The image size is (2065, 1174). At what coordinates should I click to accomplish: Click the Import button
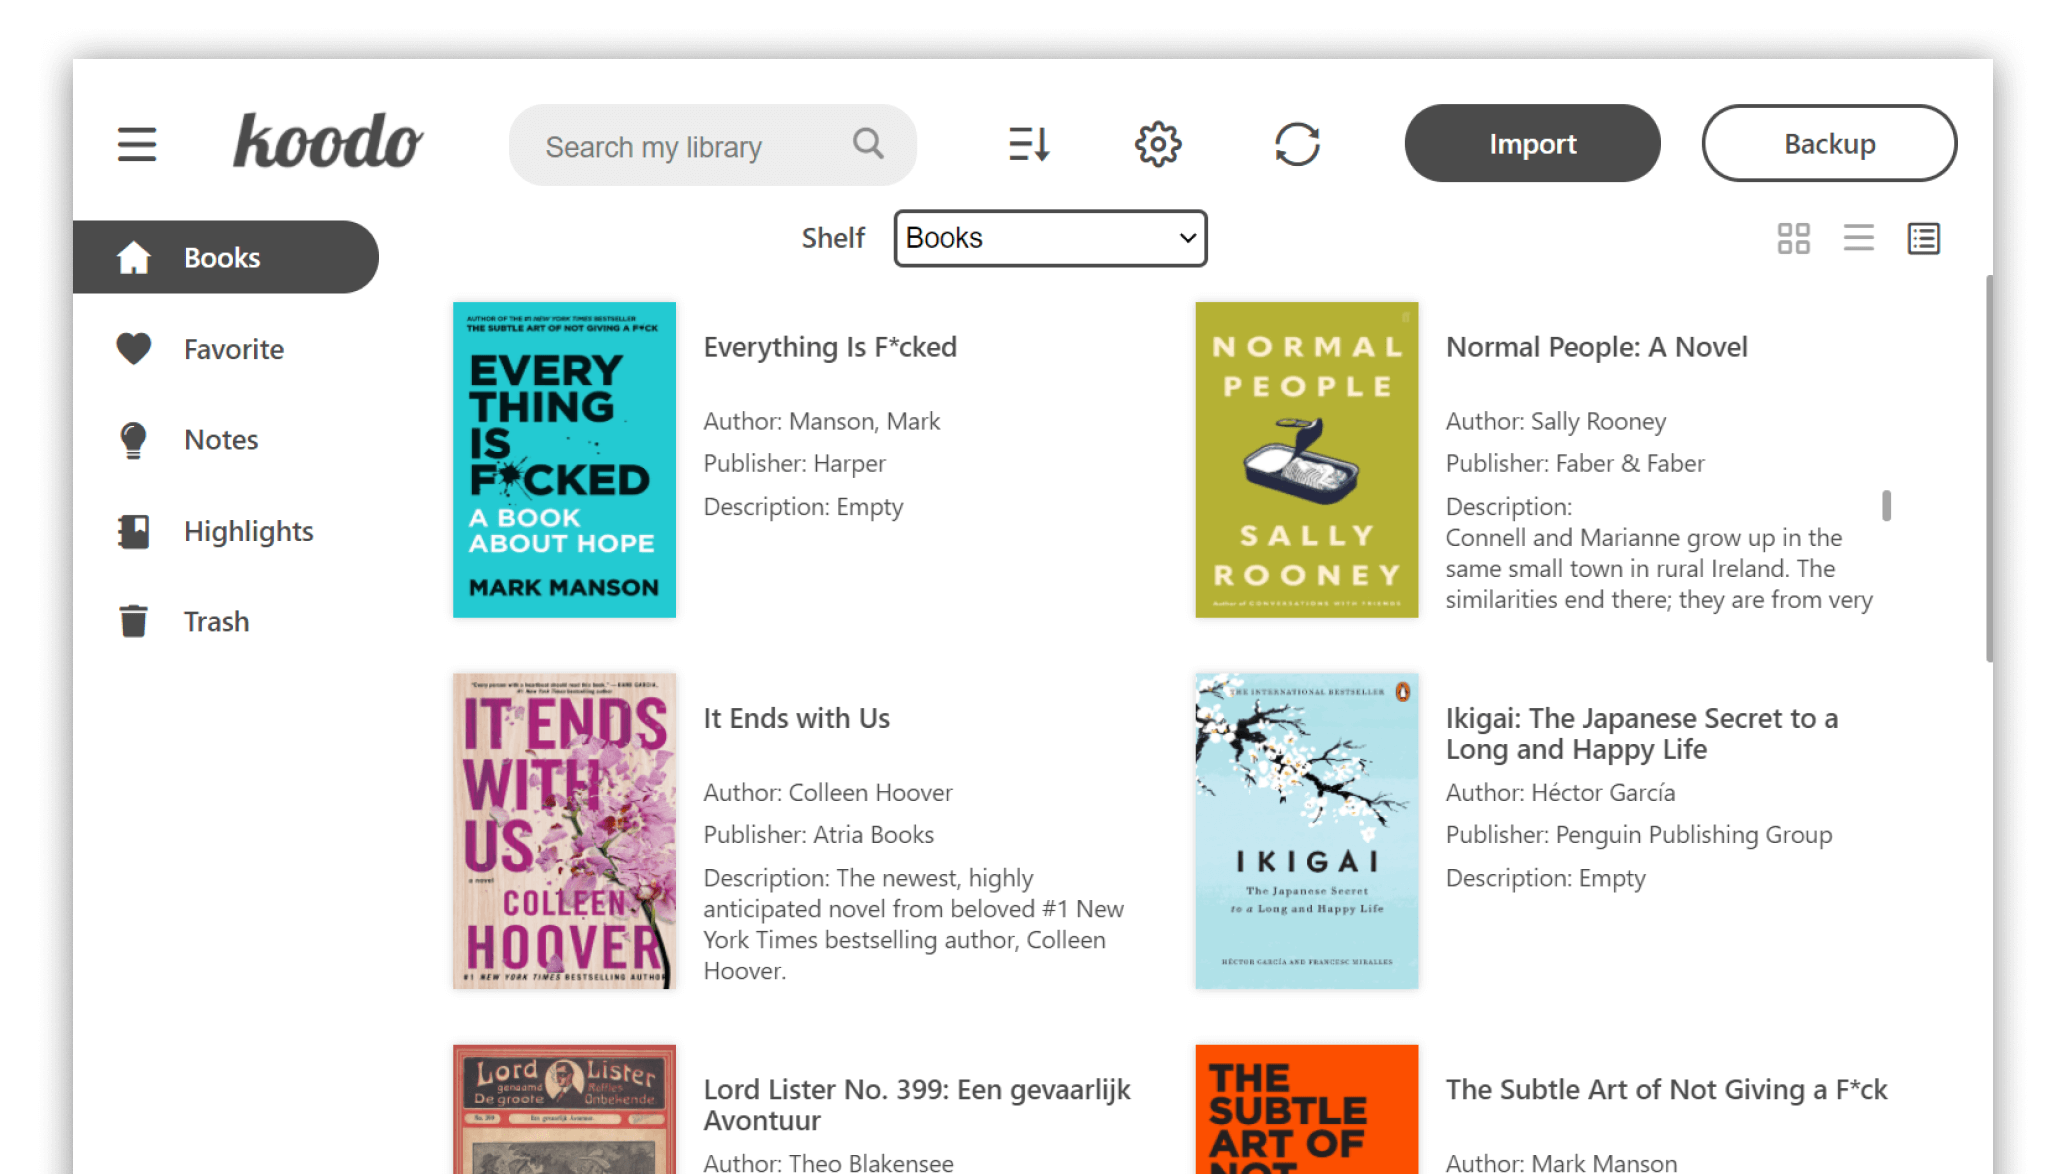(x=1532, y=143)
